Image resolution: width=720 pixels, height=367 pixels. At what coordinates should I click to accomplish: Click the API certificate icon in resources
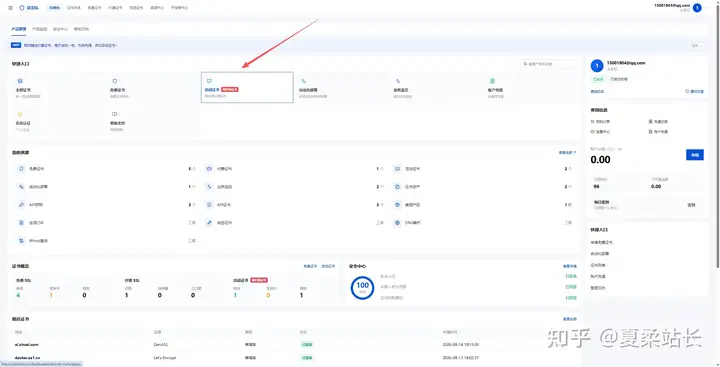[x=209, y=205]
